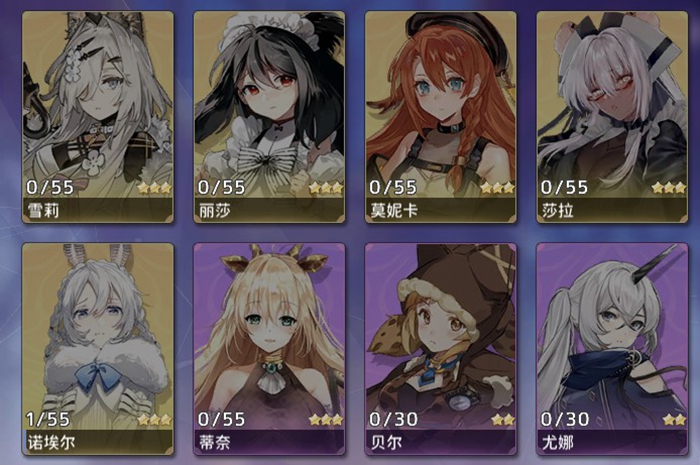The height and width of the screenshot is (465, 700).
Task: Click the two-star rating on 尤娜 card
Action: click(675, 420)
